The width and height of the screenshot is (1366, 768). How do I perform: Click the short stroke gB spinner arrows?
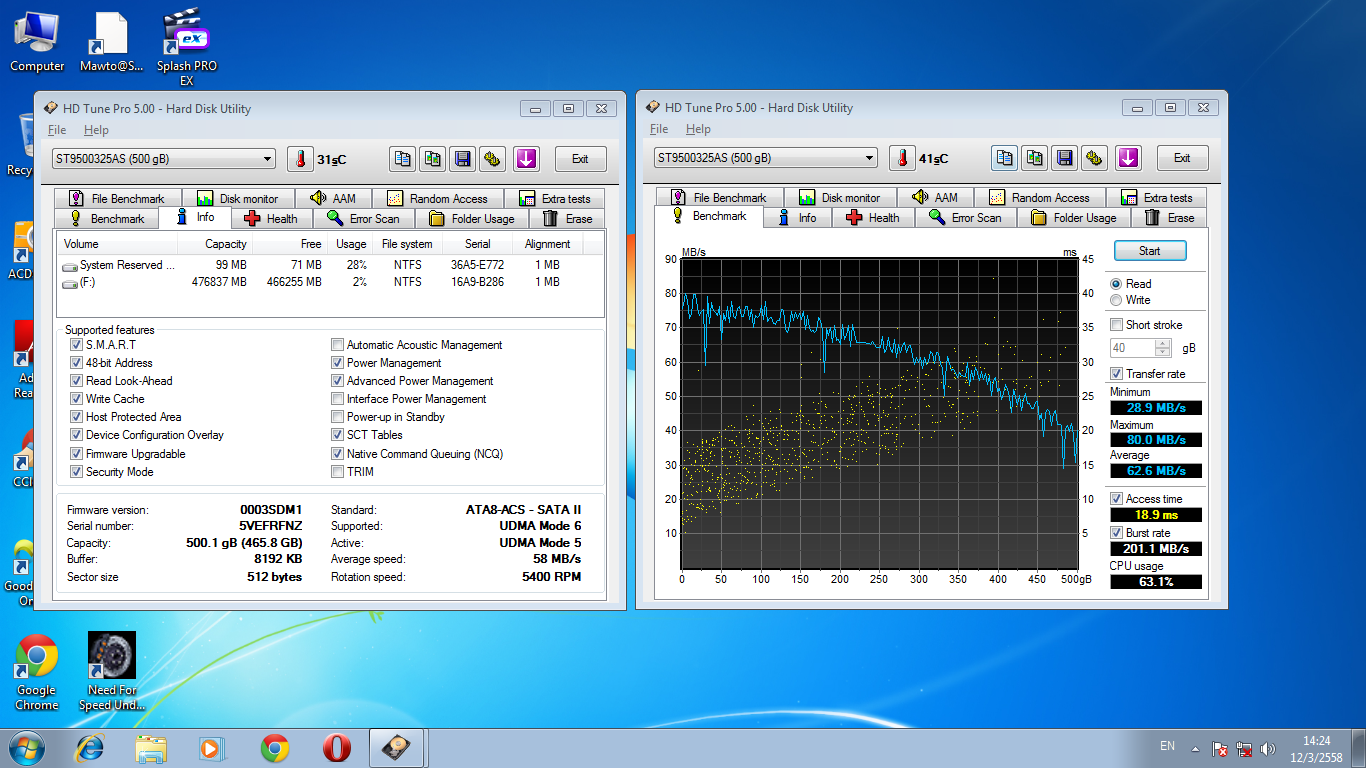coord(1162,348)
